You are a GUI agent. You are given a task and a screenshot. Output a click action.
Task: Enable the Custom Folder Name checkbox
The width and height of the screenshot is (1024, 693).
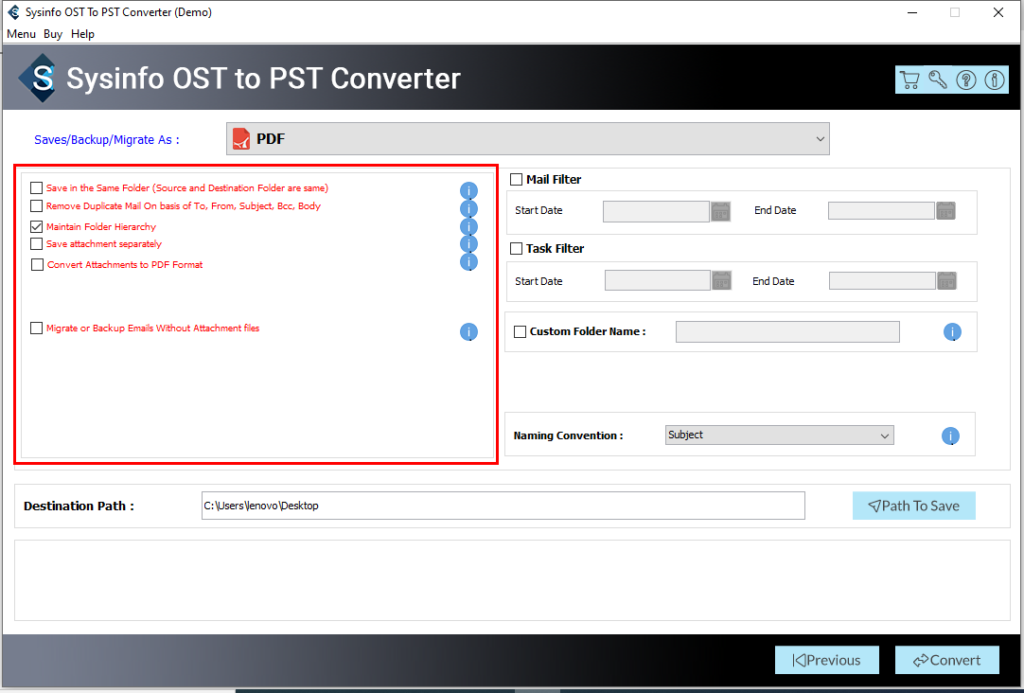tap(520, 332)
